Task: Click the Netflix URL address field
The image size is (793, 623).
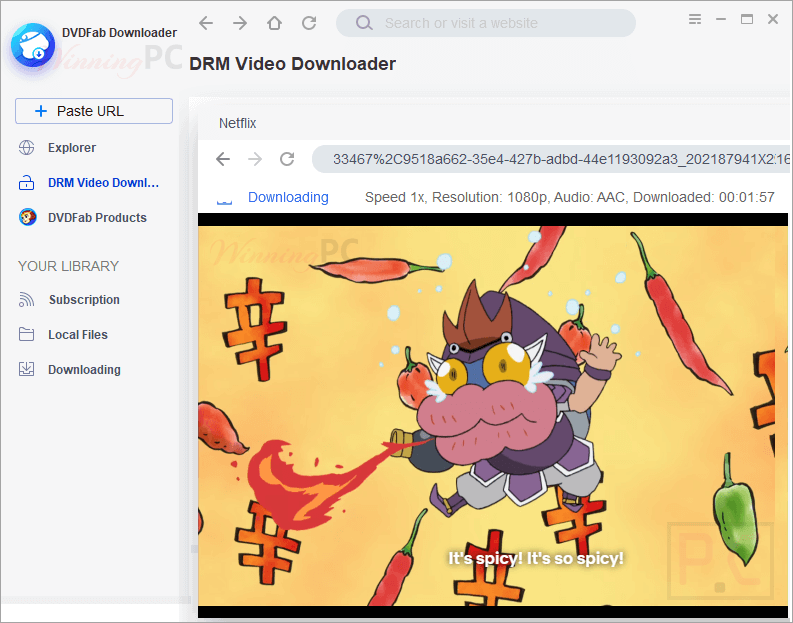Action: (551, 159)
